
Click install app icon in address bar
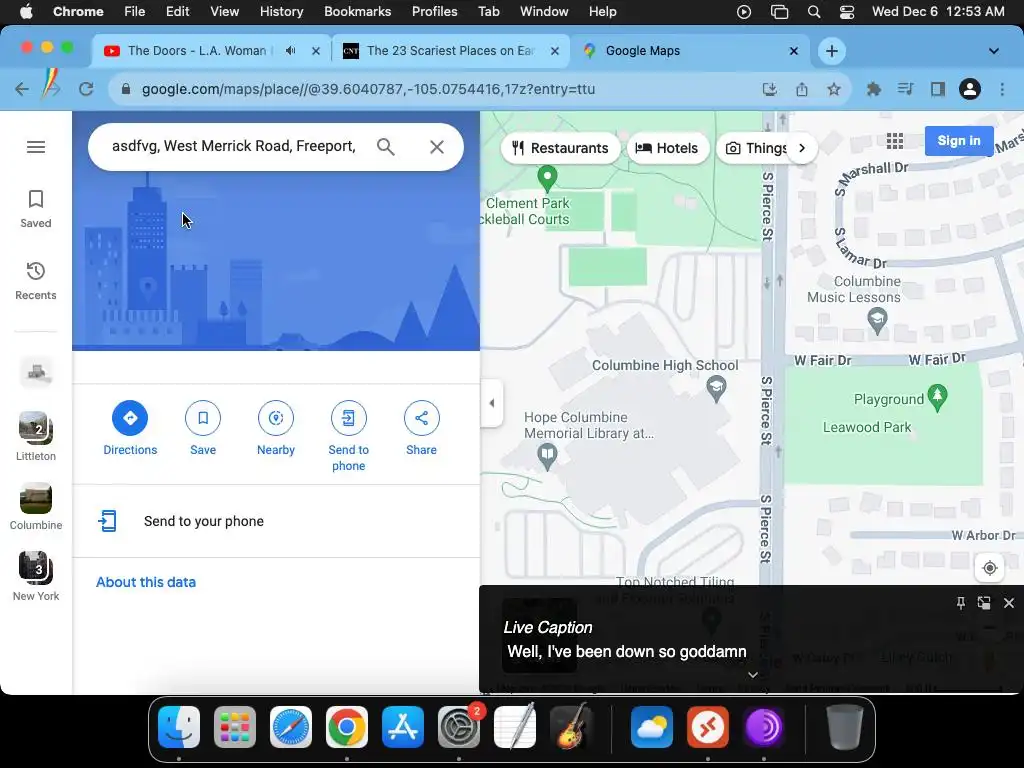click(770, 89)
